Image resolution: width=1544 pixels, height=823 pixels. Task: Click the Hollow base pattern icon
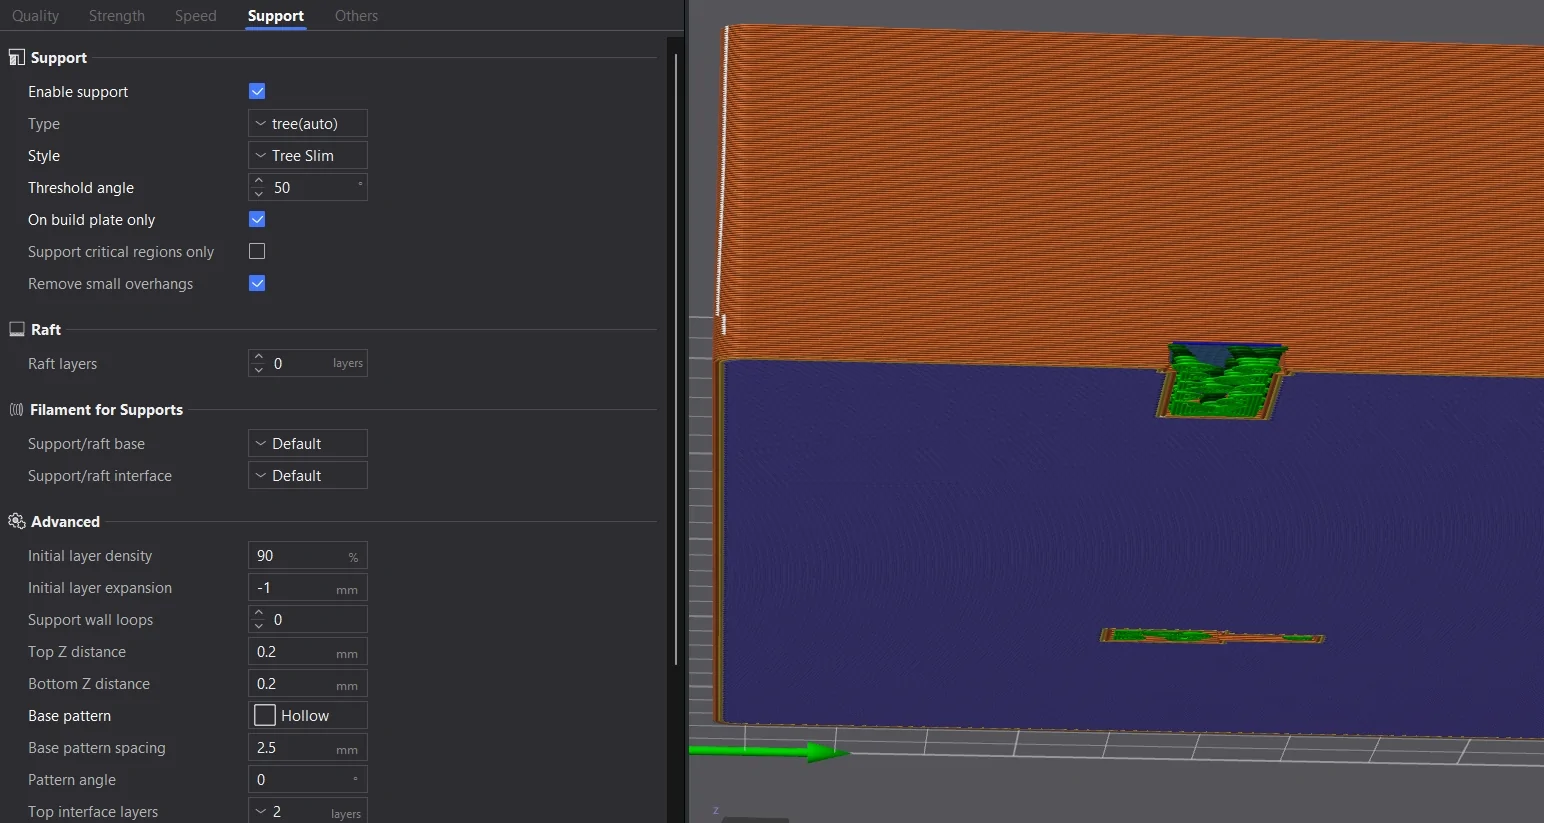point(265,715)
